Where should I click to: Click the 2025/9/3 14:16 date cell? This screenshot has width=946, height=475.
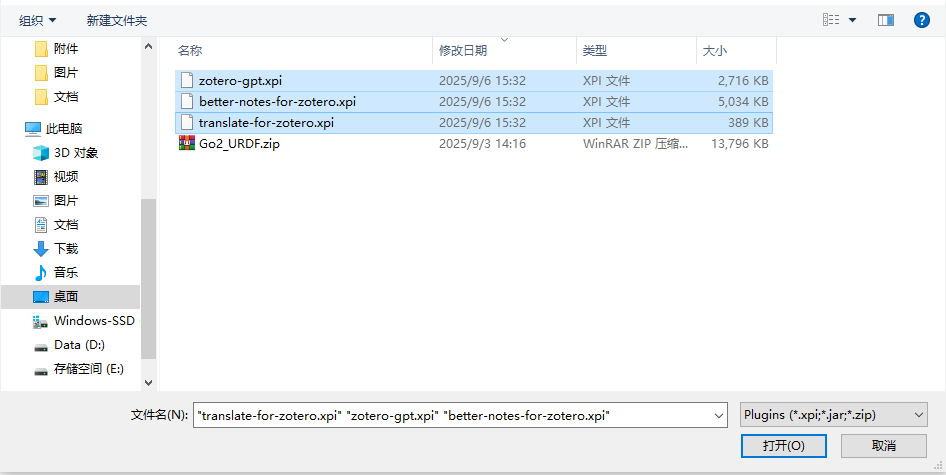coord(482,144)
